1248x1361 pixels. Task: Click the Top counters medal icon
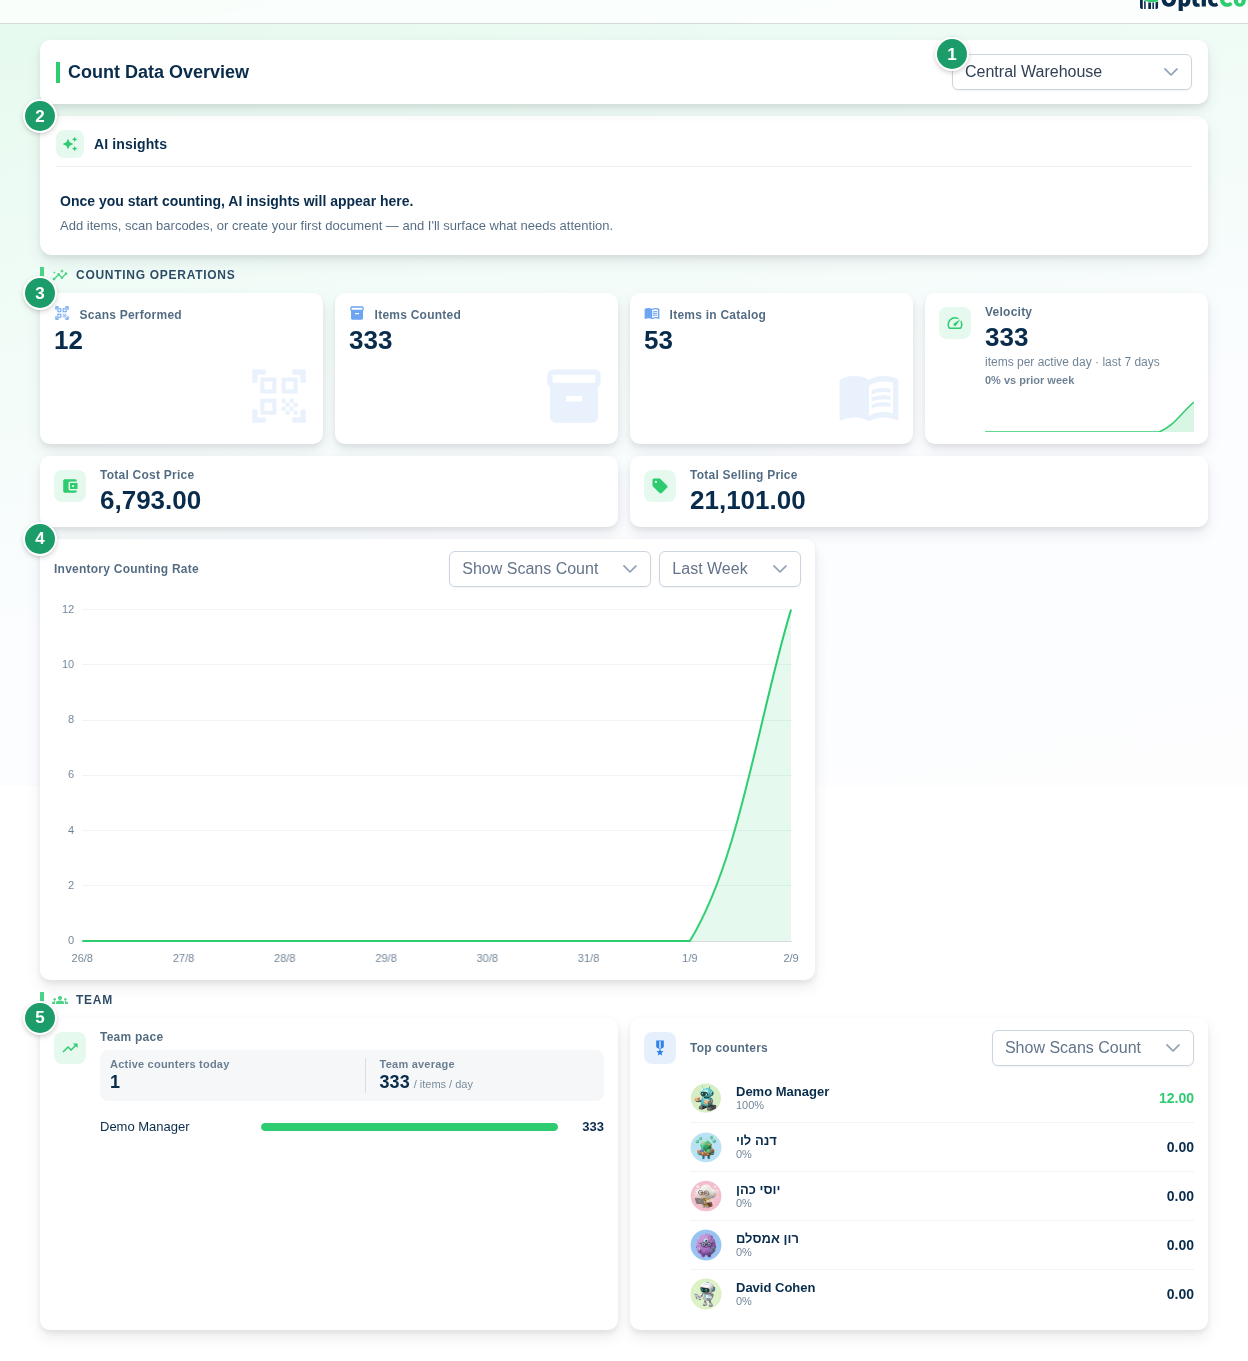(660, 1048)
